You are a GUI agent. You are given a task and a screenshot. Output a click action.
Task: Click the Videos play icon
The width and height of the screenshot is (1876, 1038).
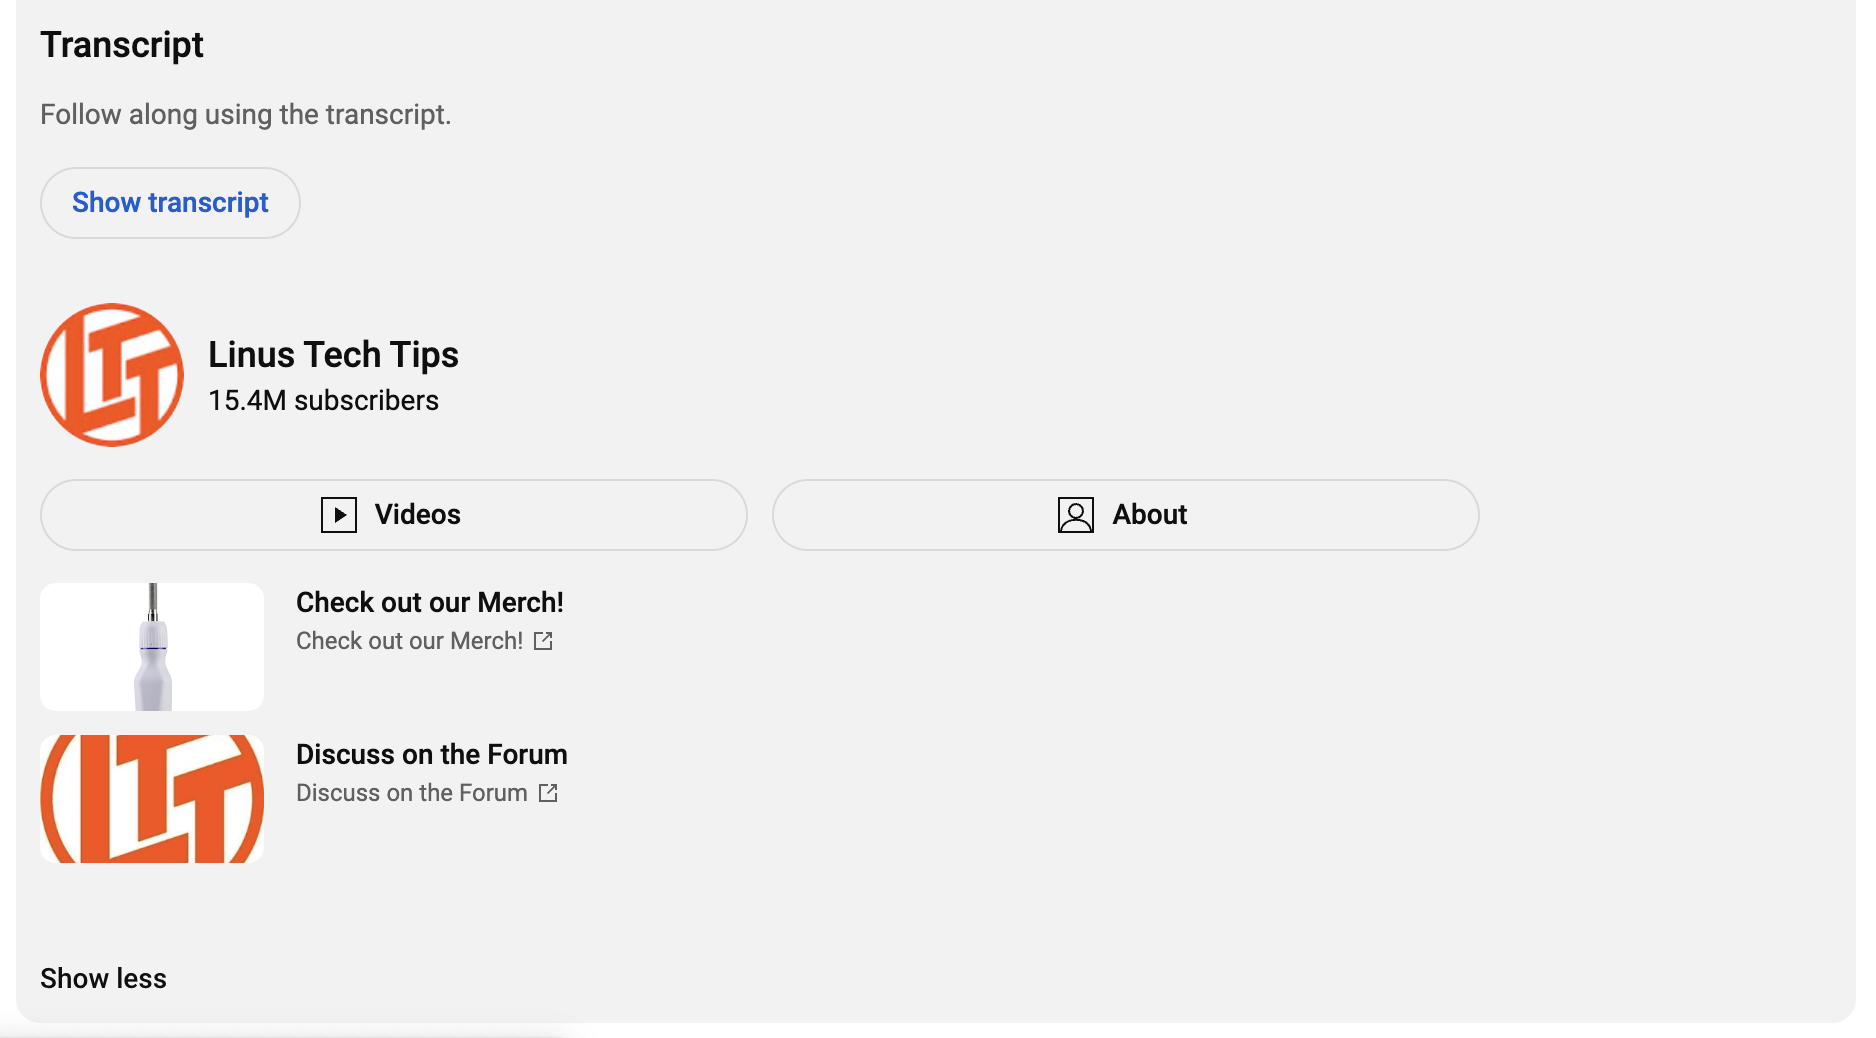coord(339,514)
